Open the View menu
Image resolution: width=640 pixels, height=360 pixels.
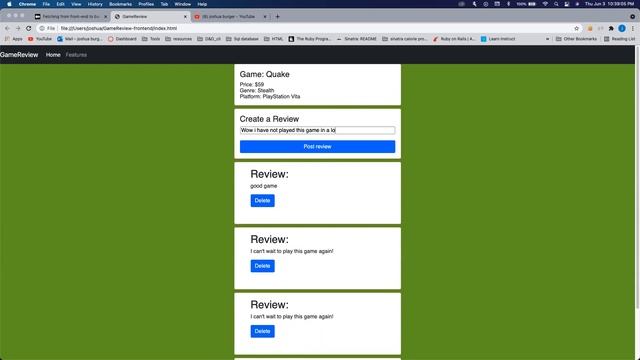(x=76, y=4)
